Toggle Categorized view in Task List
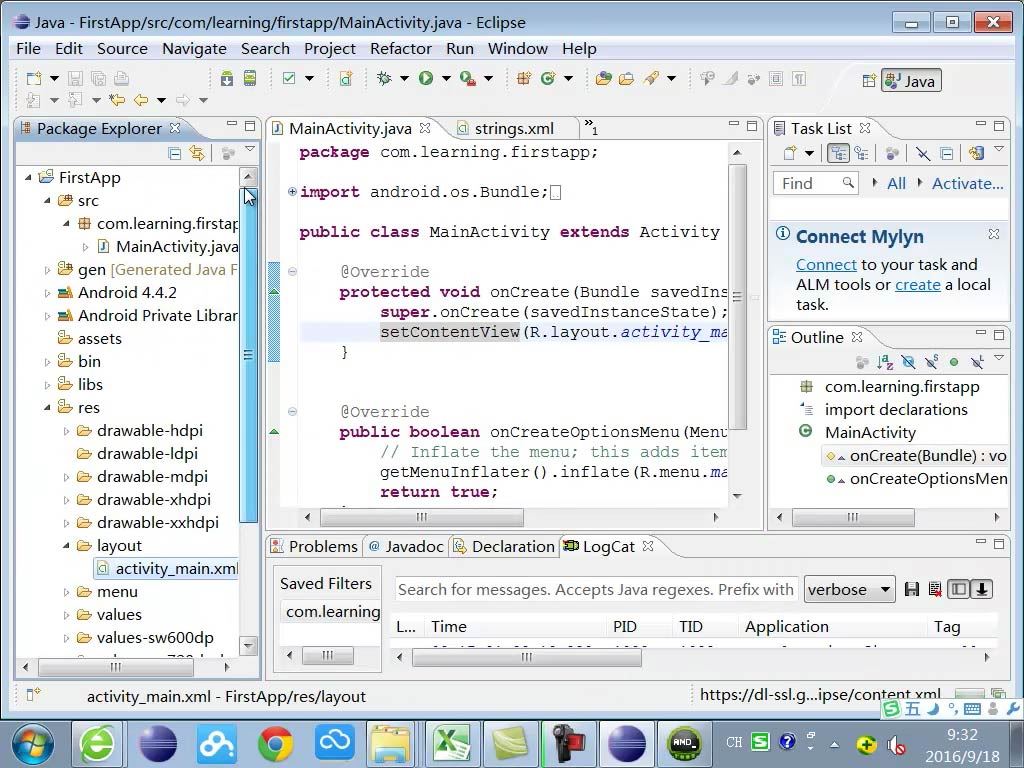Screen dimensions: 1024x768 pyautogui.click(x=838, y=153)
